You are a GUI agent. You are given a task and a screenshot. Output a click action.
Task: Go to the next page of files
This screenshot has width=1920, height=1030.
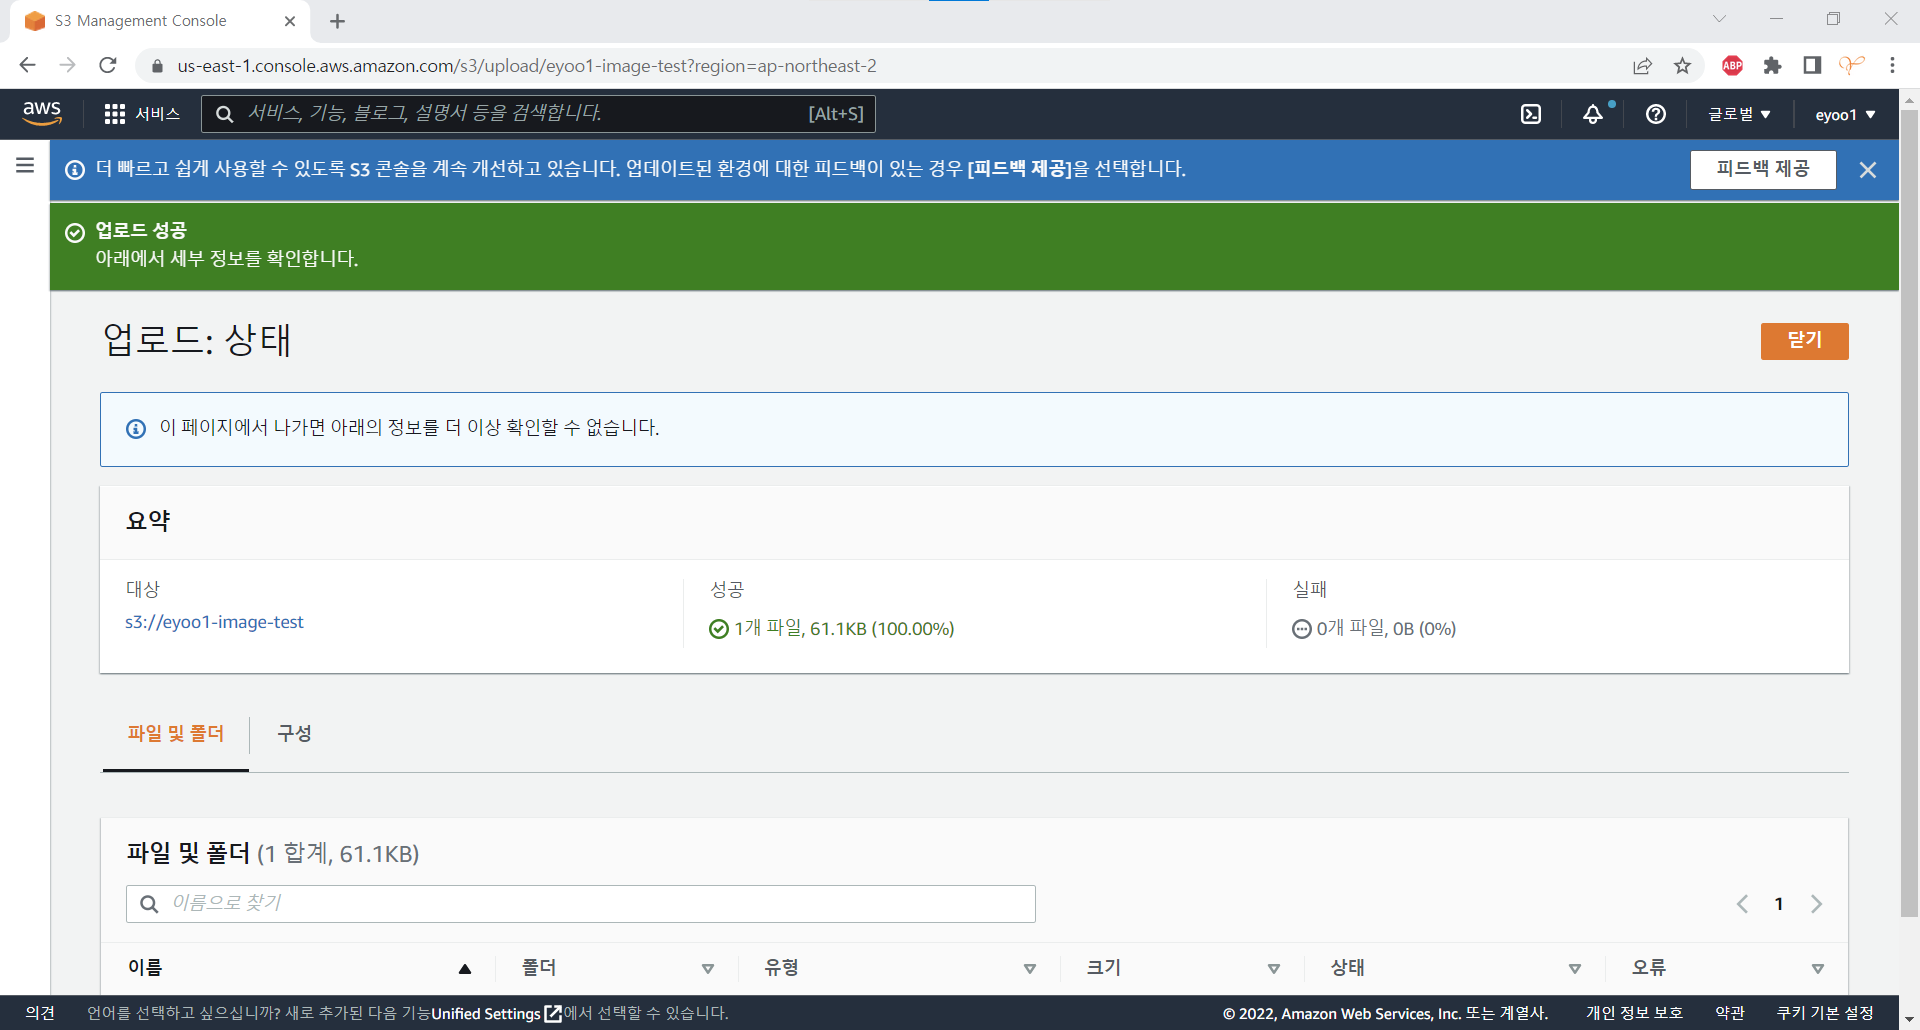pos(1816,904)
